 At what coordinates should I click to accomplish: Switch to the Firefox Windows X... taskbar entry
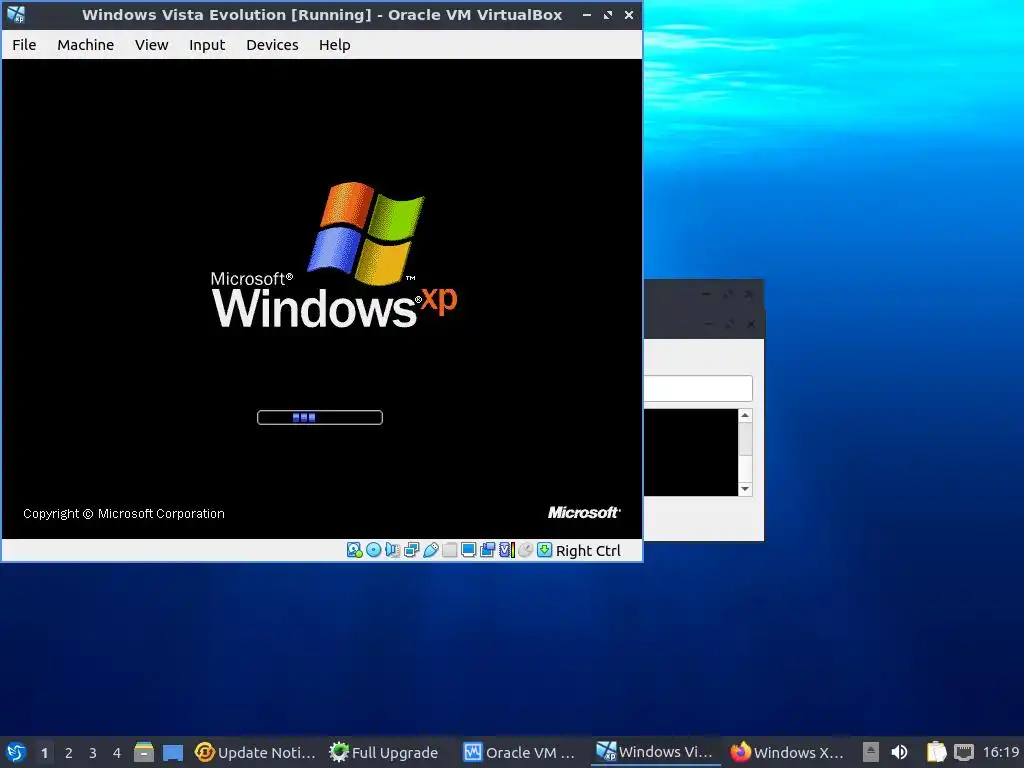[x=787, y=752]
